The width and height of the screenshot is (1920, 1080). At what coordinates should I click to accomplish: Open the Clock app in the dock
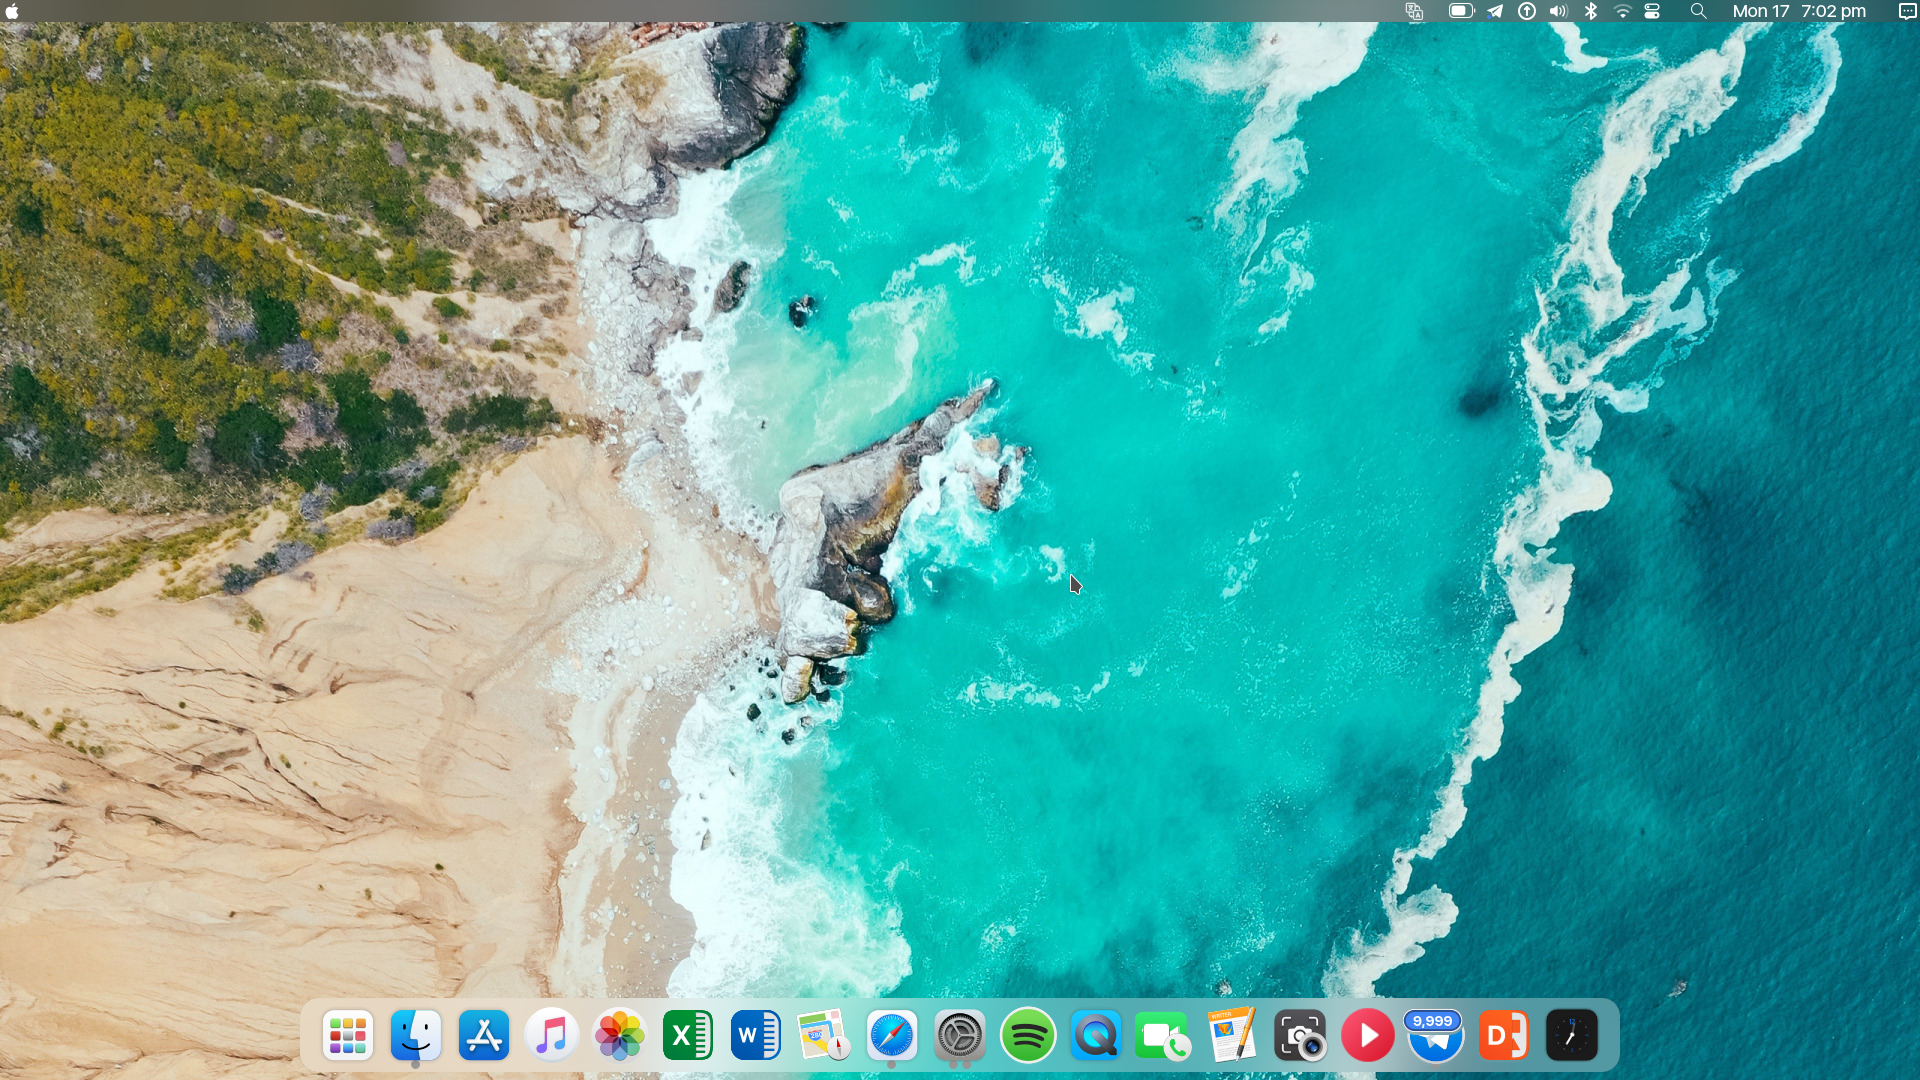(x=1572, y=1035)
